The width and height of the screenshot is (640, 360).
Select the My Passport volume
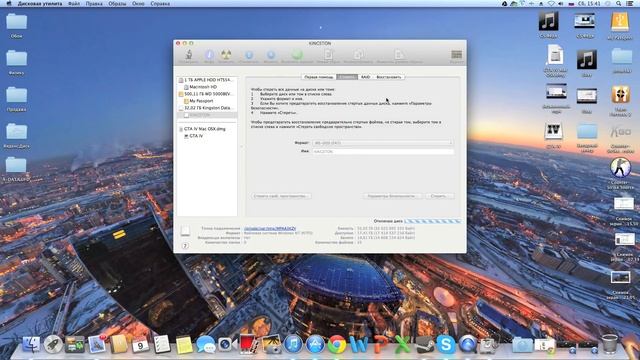coord(207,101)
